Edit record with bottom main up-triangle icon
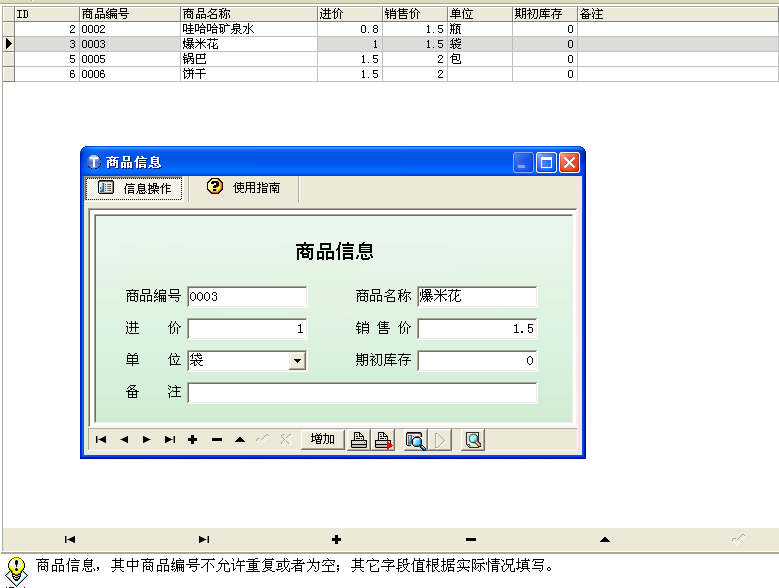 605,539
